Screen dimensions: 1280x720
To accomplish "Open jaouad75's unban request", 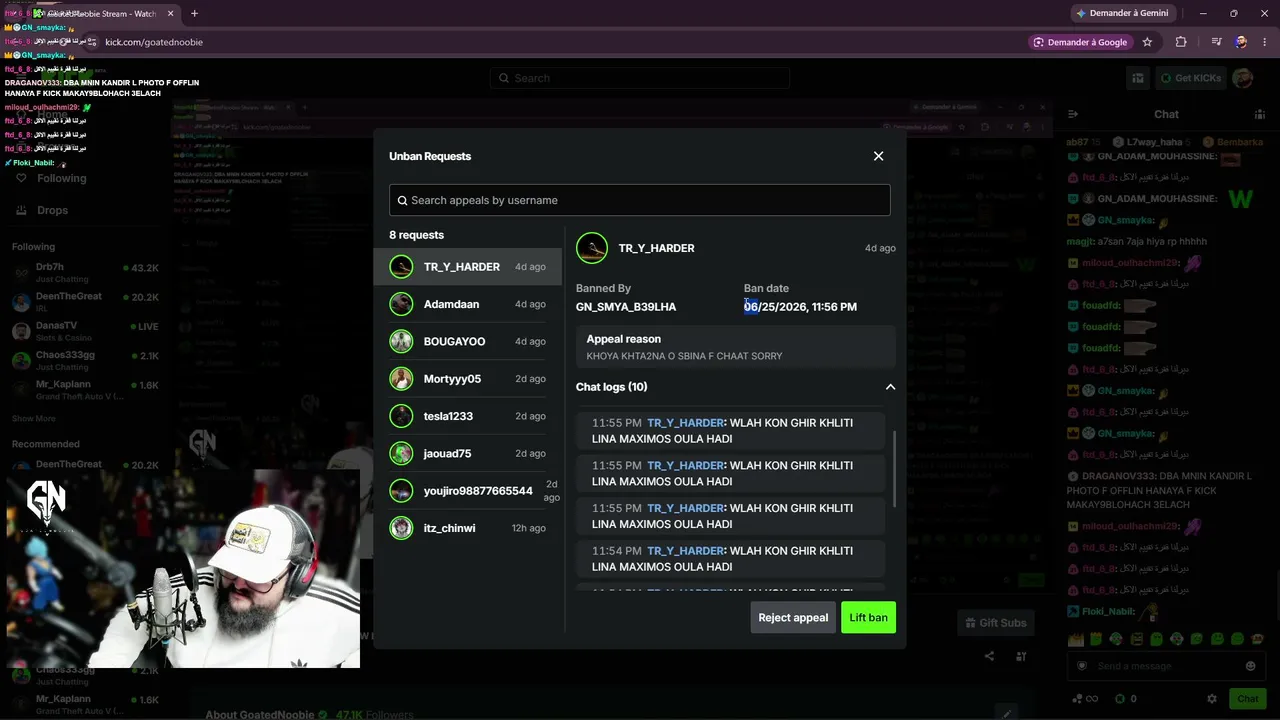I will click(468, 453).
